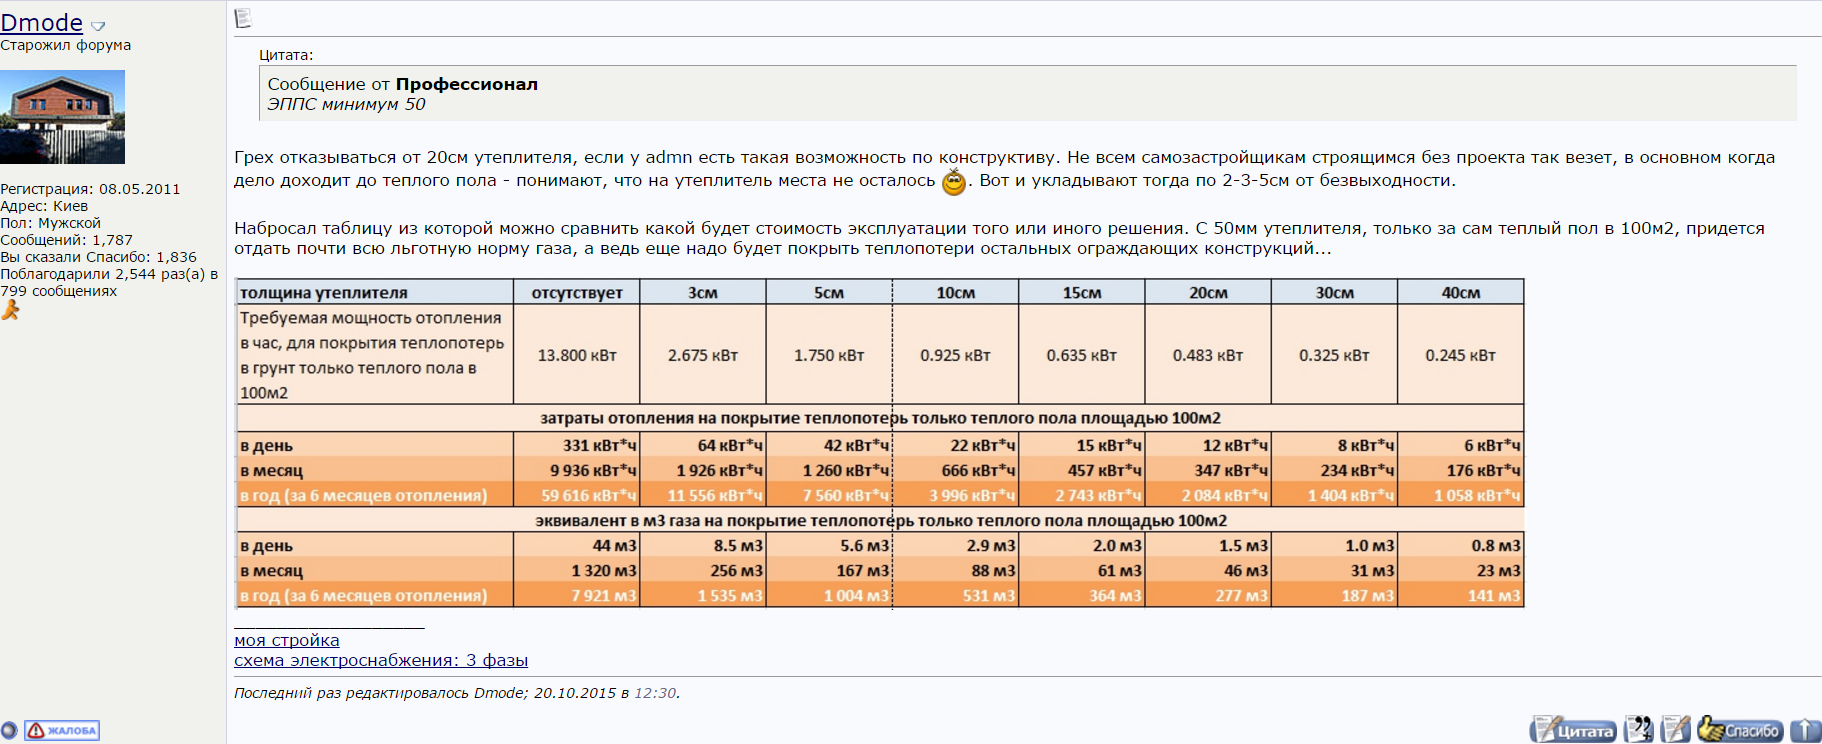Click the multi-quote icon with quotation marks
Image resolution: width=1822 pixels, height=744 pixels.
point(1639,730)
